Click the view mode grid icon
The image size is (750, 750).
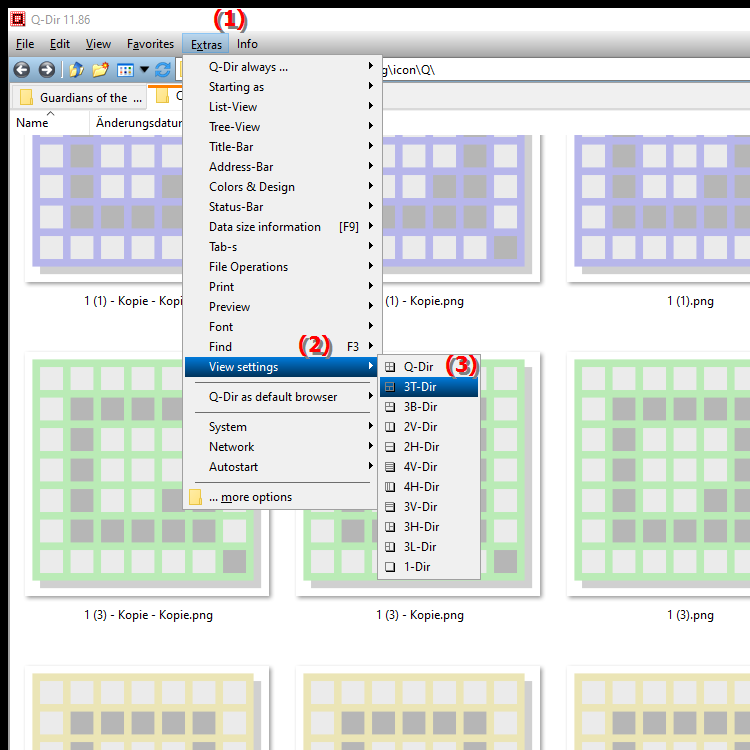point(125,70)
